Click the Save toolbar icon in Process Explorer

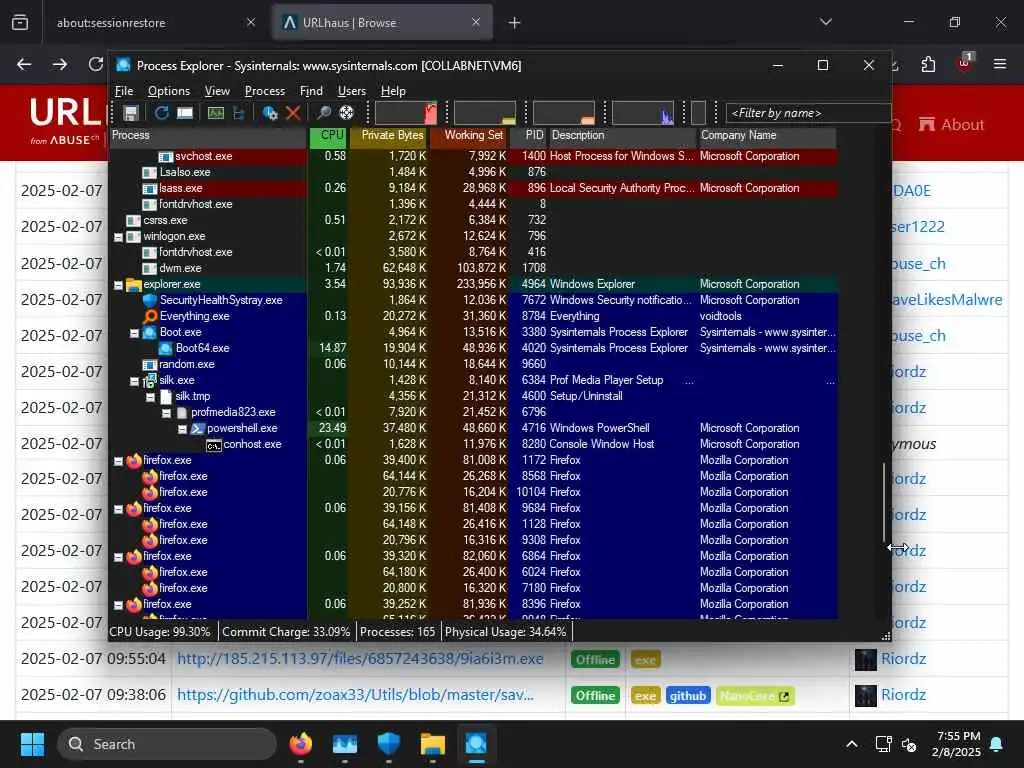coord(131,113)
